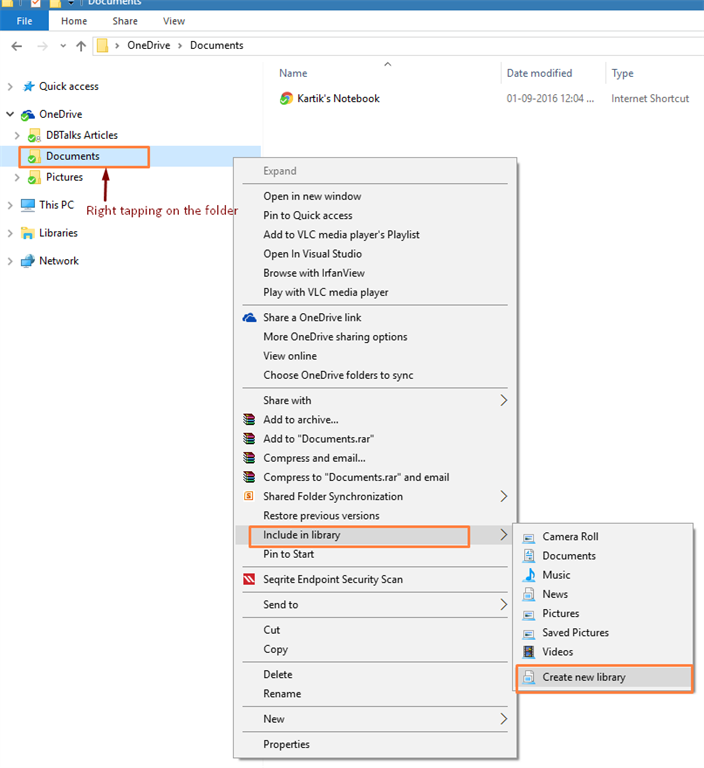The width and height of the screenshot is (704, 768).
Task: Choose Properties from the context menu
Action: [286, 745]
